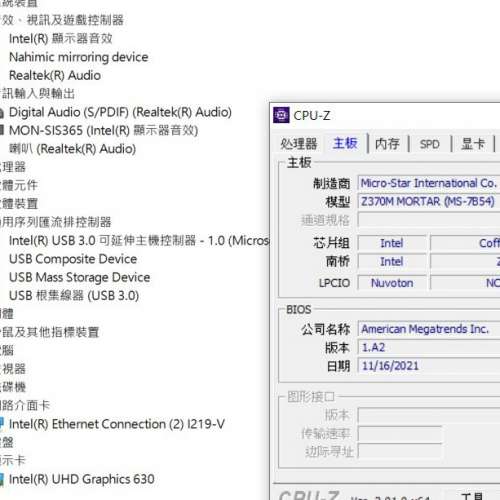
Task: Click the model field Z370M MORTAR (MS-7B54)
Action: click(429, 201)
